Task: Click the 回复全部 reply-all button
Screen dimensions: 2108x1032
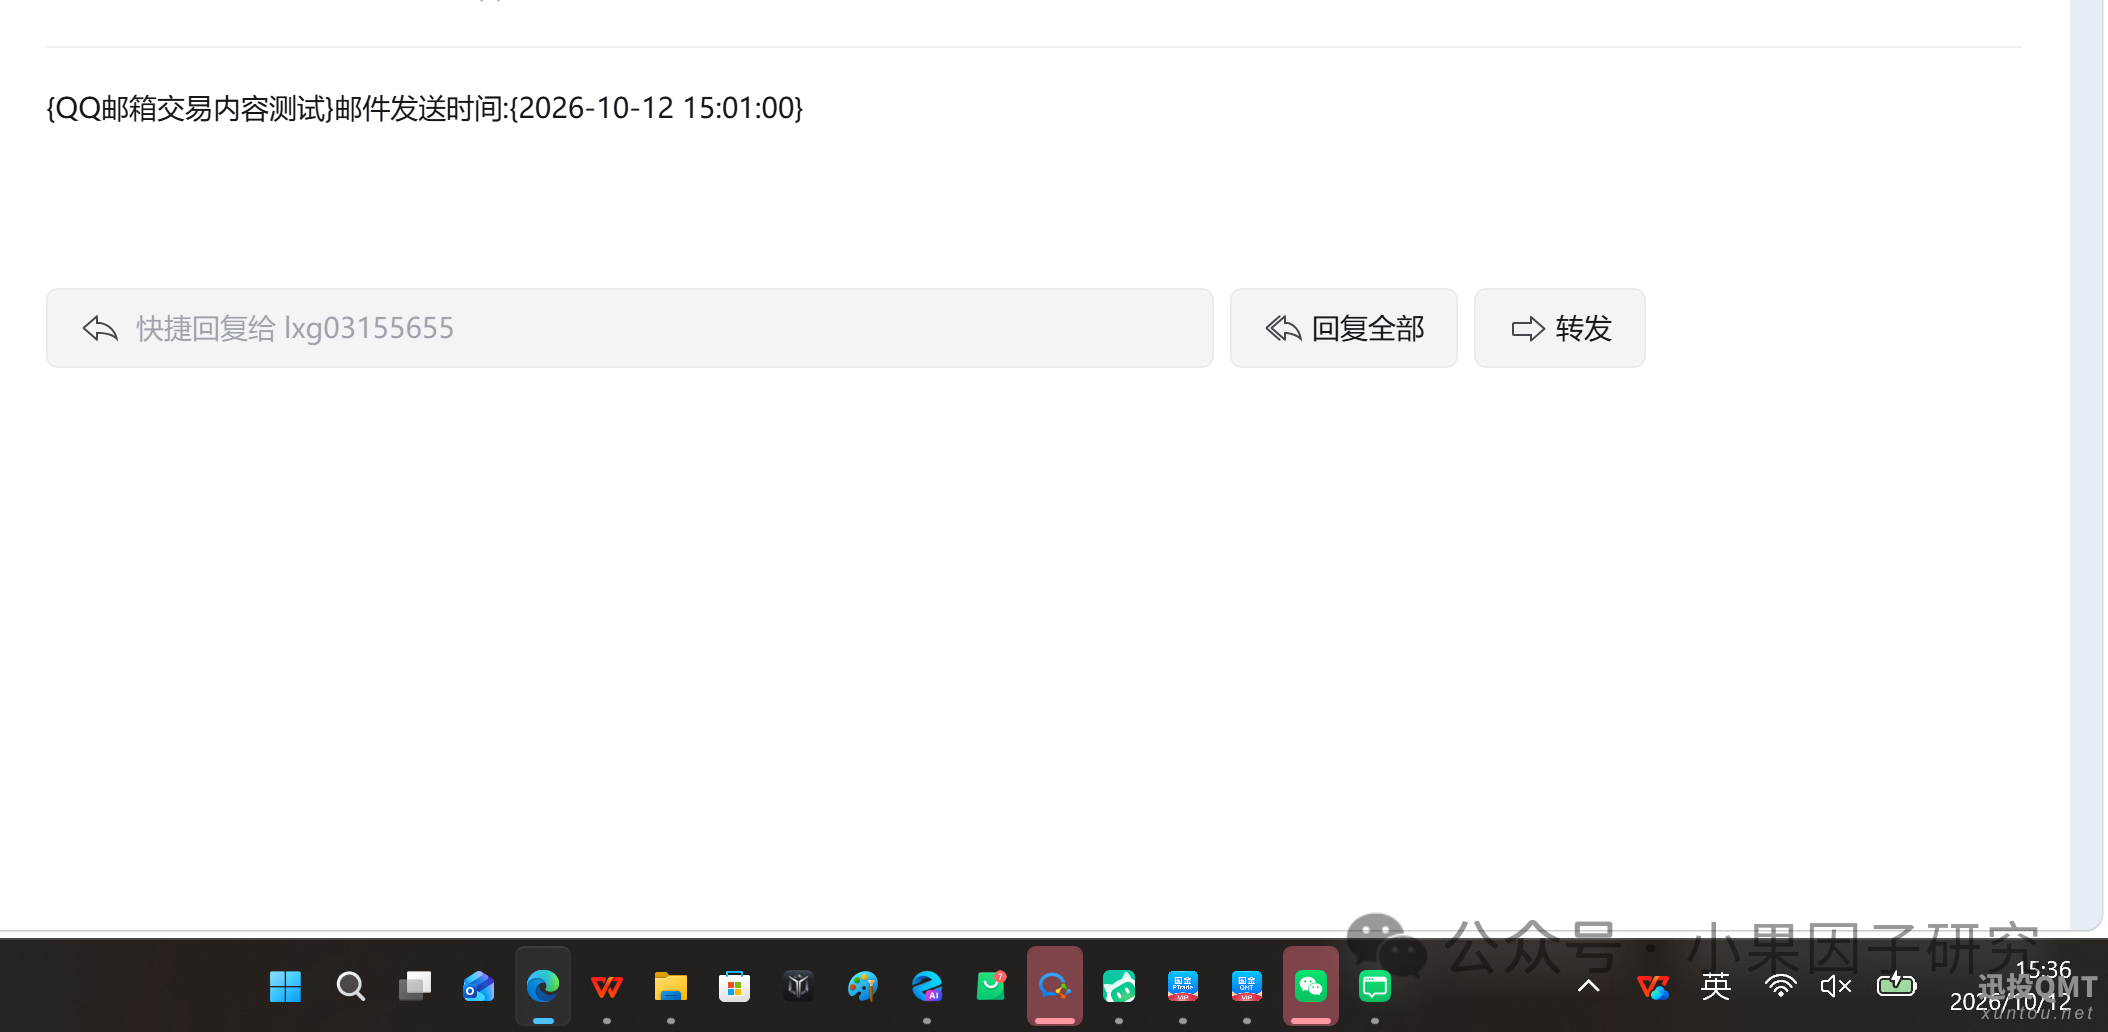Action: point(1343,328)
